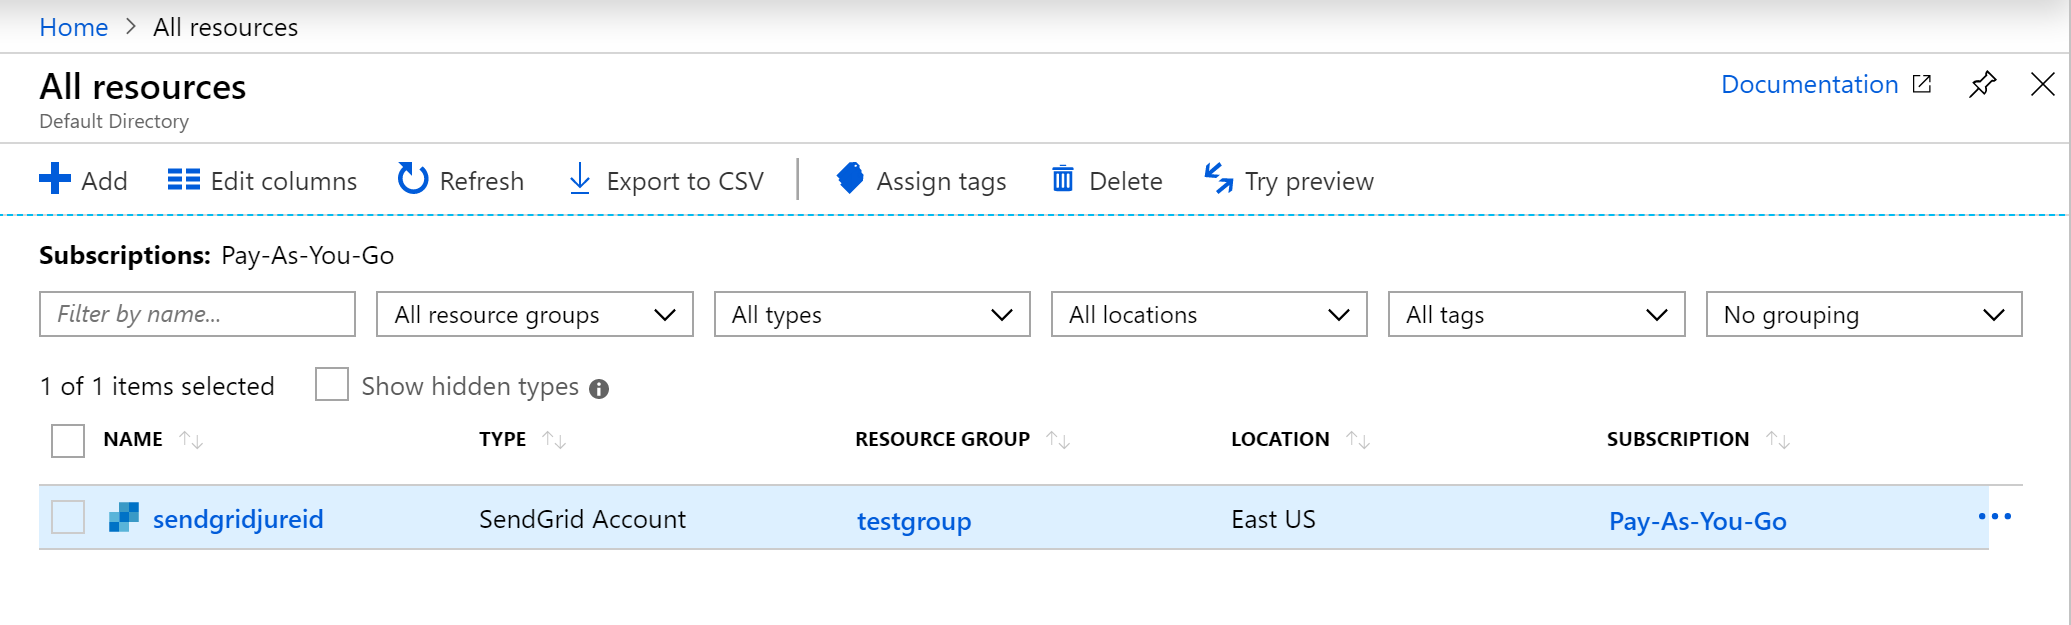Click the info icon beside Show hidden types
This screenshot has width=2071, height=625.
(x=599, y=389)
